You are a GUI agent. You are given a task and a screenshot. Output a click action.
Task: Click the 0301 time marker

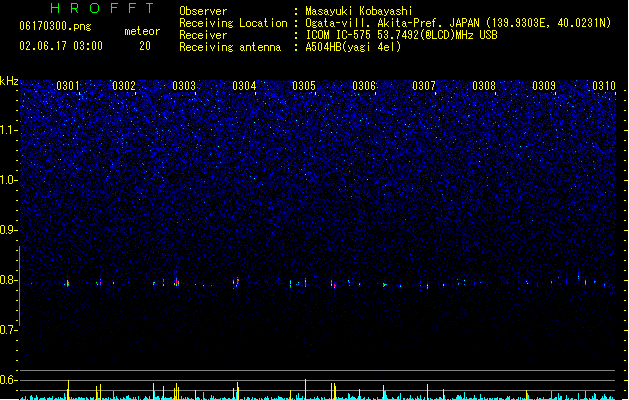pos(68,86)
